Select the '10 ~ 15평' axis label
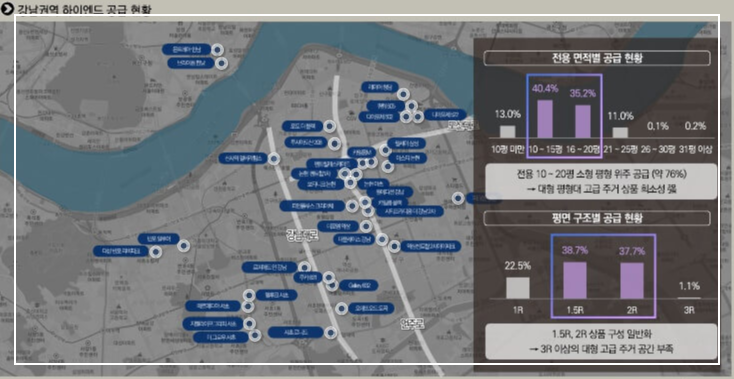The height and width of the screenshot is (379, 734). pyautogui.click(x=545, y=150)
